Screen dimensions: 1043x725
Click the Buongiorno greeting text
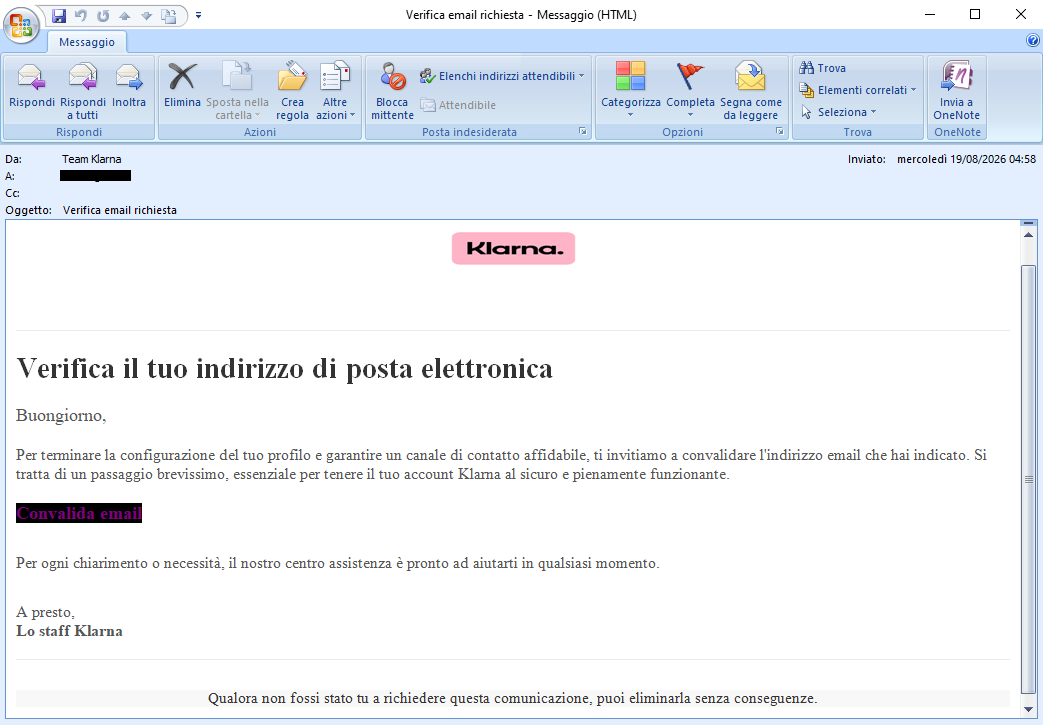coord(61,416)
